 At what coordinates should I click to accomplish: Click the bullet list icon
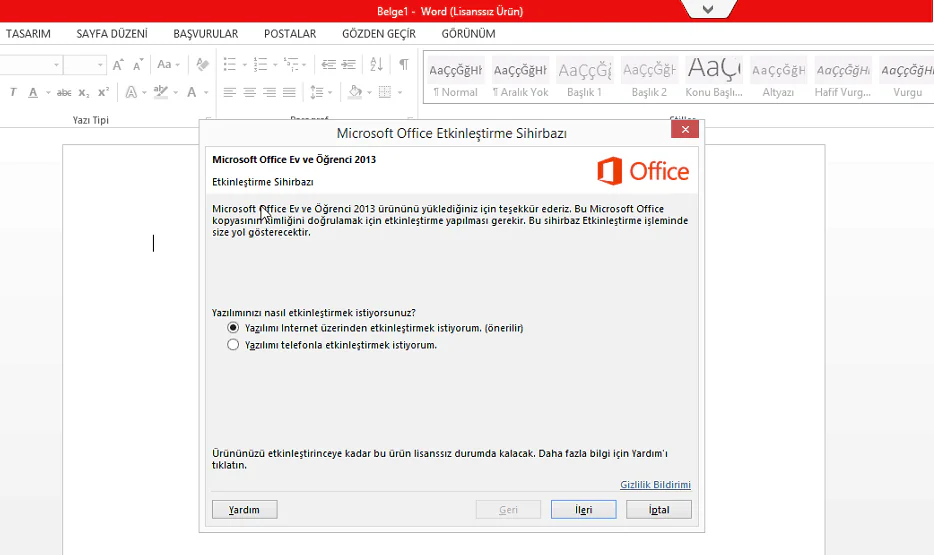[230, 64]
